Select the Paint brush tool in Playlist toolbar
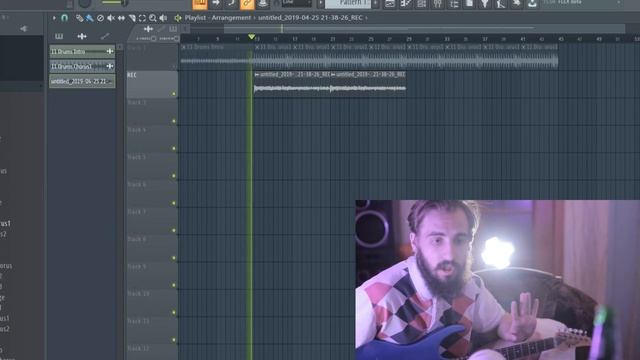The width and height of the screenshot is (640, 360). point(90,18)
